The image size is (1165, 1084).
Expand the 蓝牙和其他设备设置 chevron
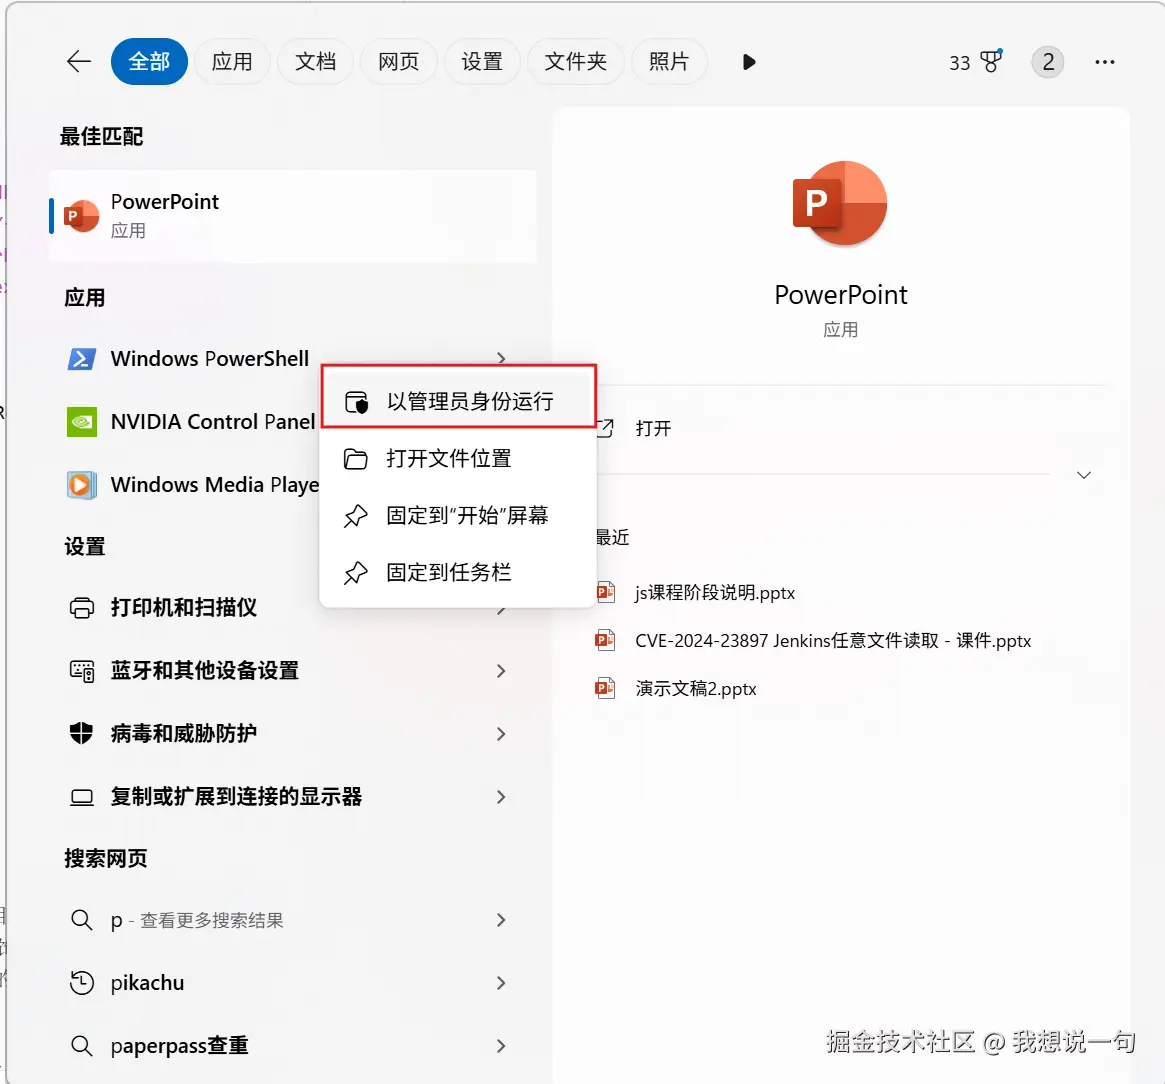(x=501, y=671)
